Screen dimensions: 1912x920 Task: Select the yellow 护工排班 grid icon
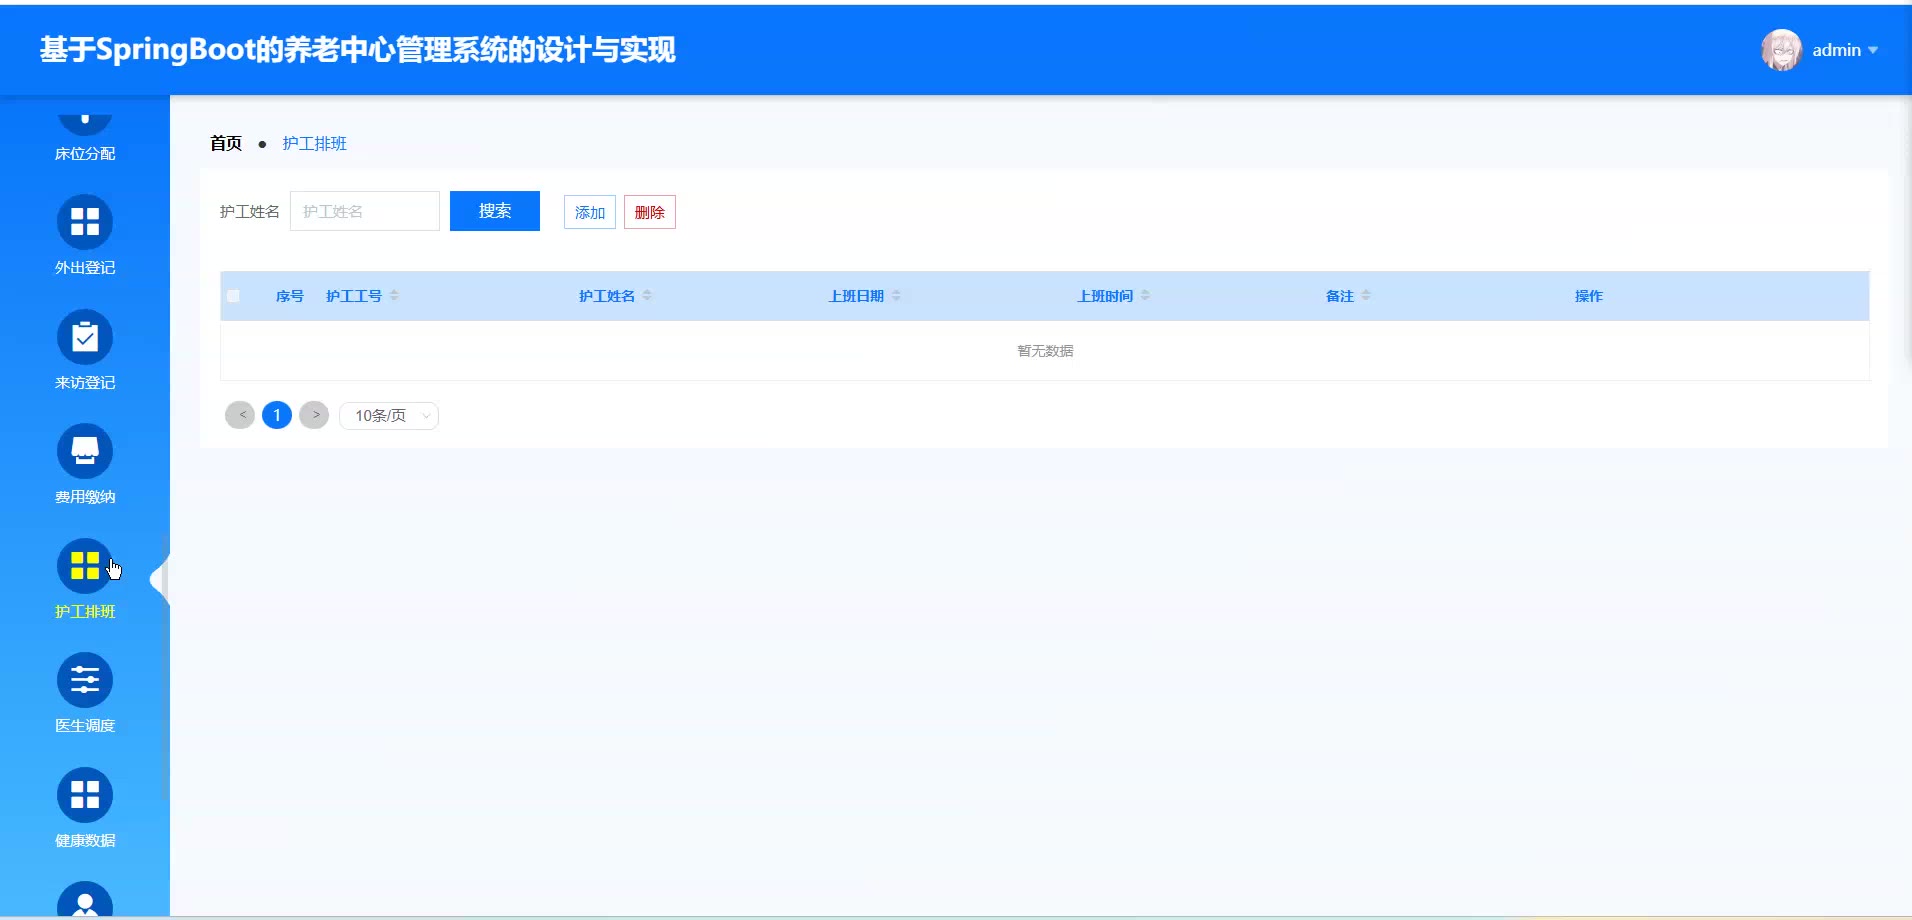click(x=85, y=566)
